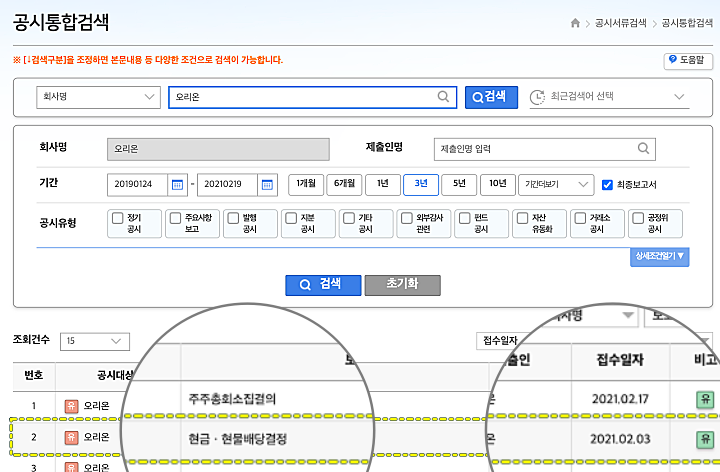Click magnifier icon in 제출인명 field
The width and height of the screenshot is (720, 472).
point(643,148)
